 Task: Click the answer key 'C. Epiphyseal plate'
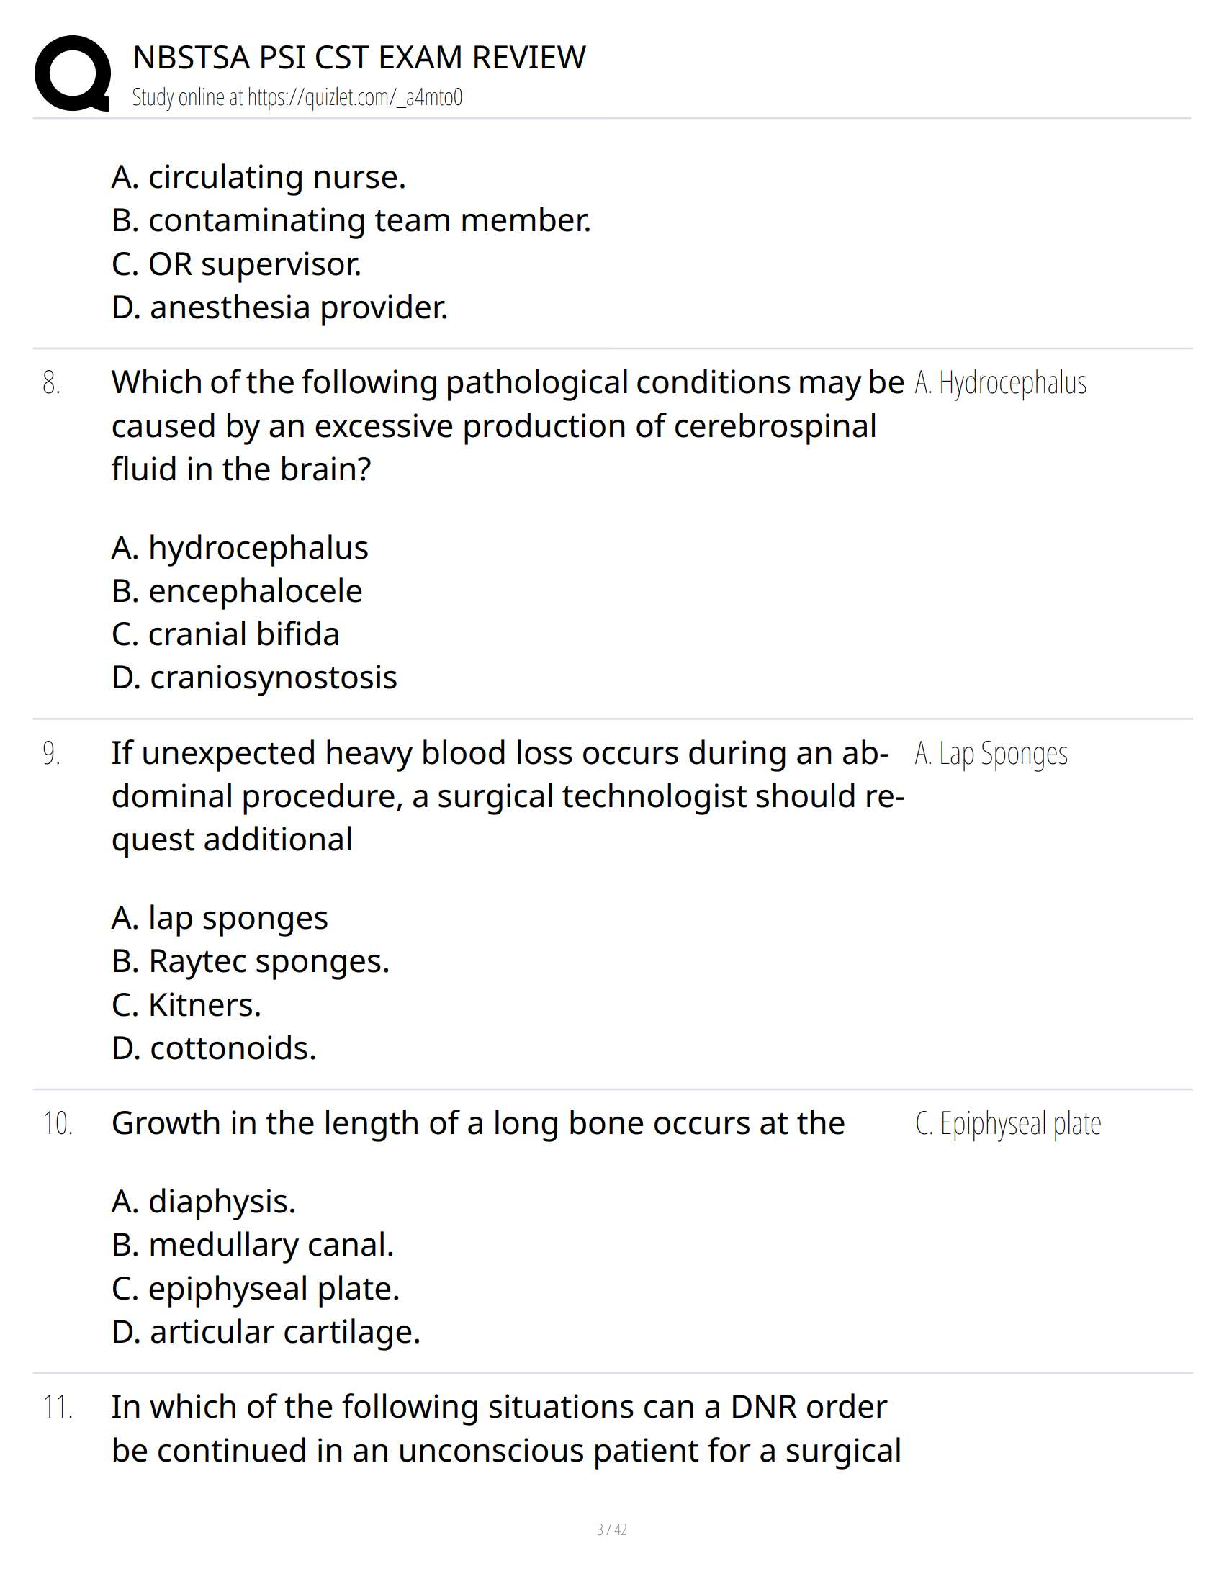click(1008, 1125)
